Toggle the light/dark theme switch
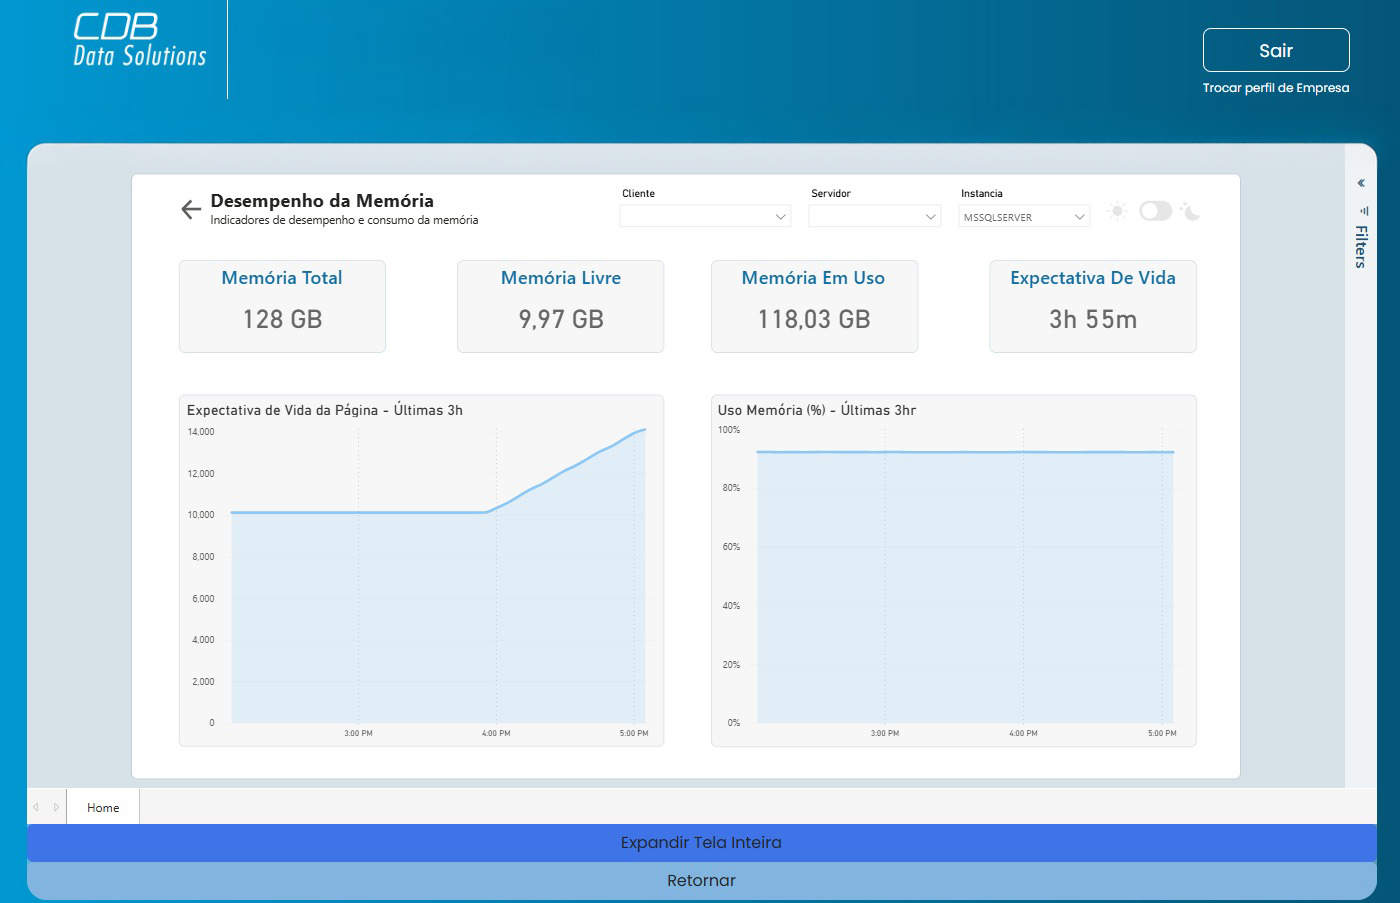The image size is (1400, 903). [1155, 211]
